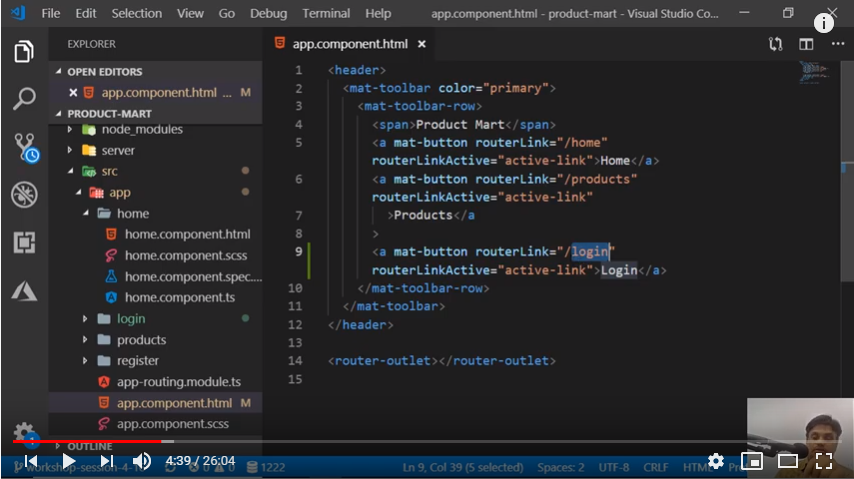Screen dimensions: 854x479
Task: Open the Search view in activity bar
Action: point(24,99)
